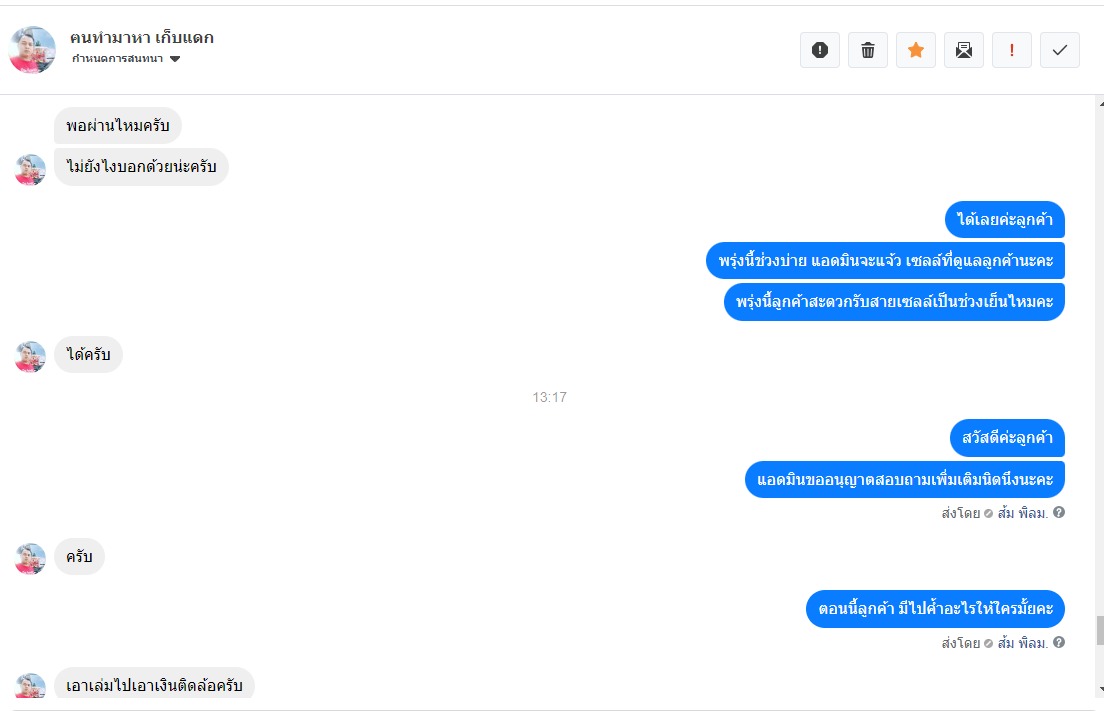This screenshot has width=1104, height=711.
Task: Click avatar beside ได้ครับ message
Action: point(30,357)
